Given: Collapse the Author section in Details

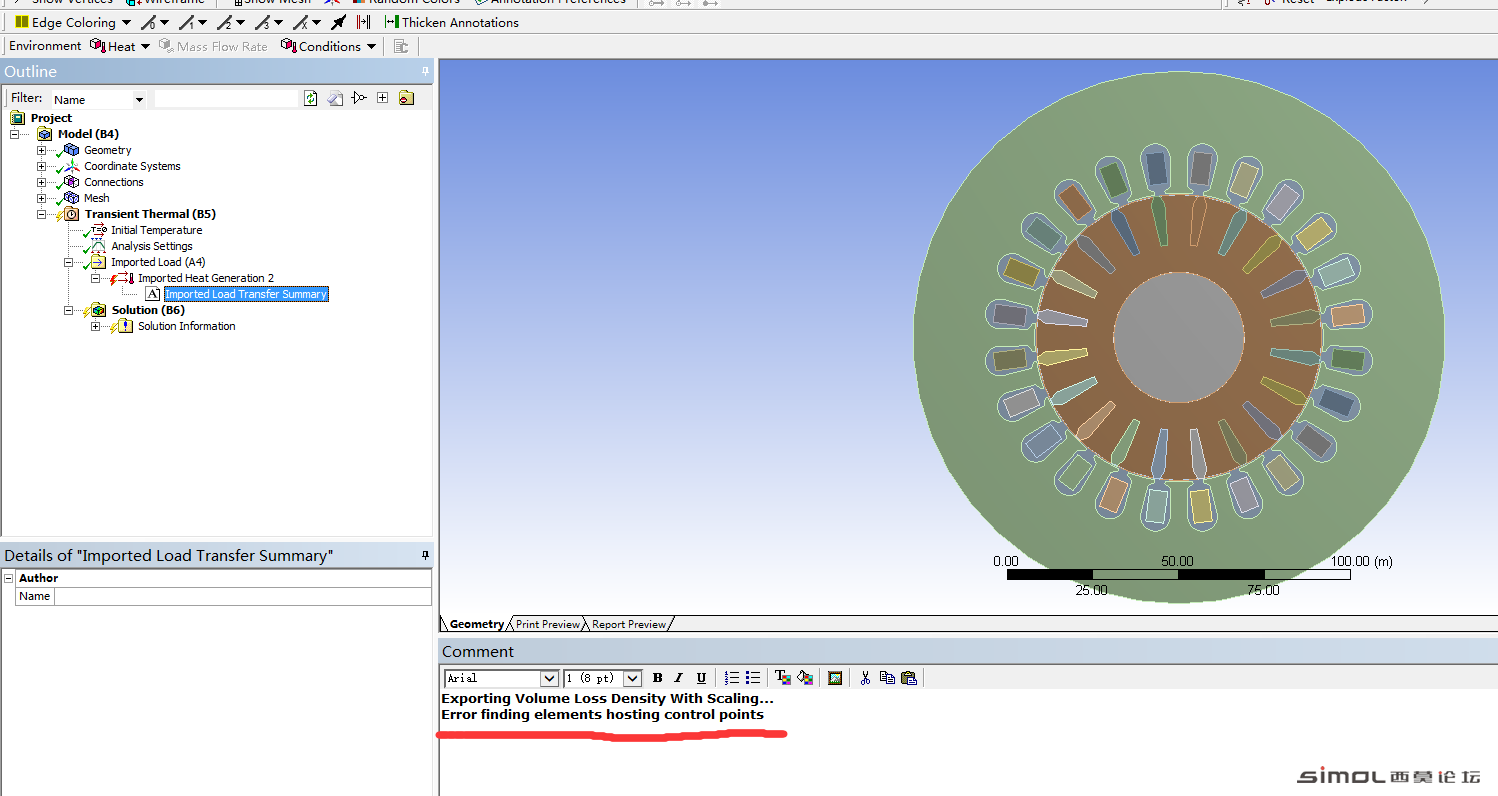Looking at the screenshot, I should (9, 578).
